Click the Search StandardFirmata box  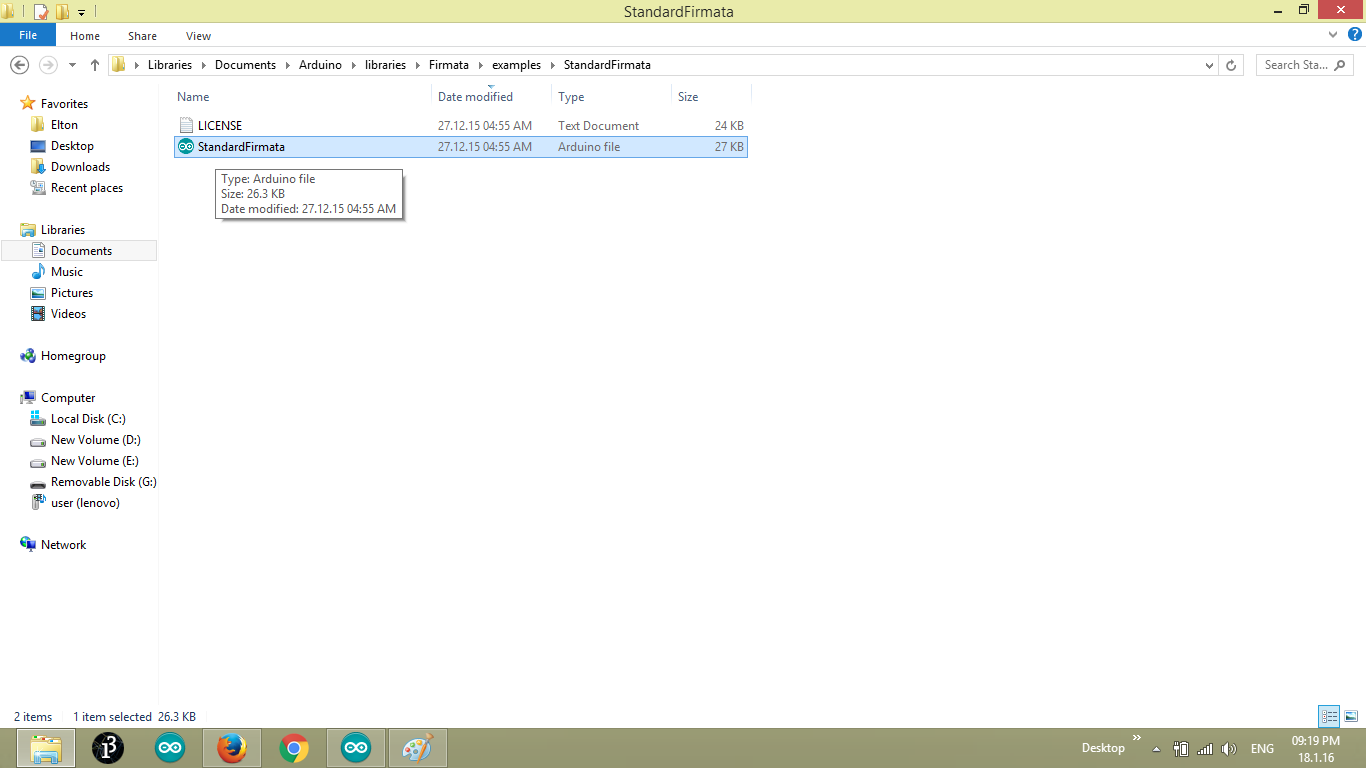click(1304, 65)
